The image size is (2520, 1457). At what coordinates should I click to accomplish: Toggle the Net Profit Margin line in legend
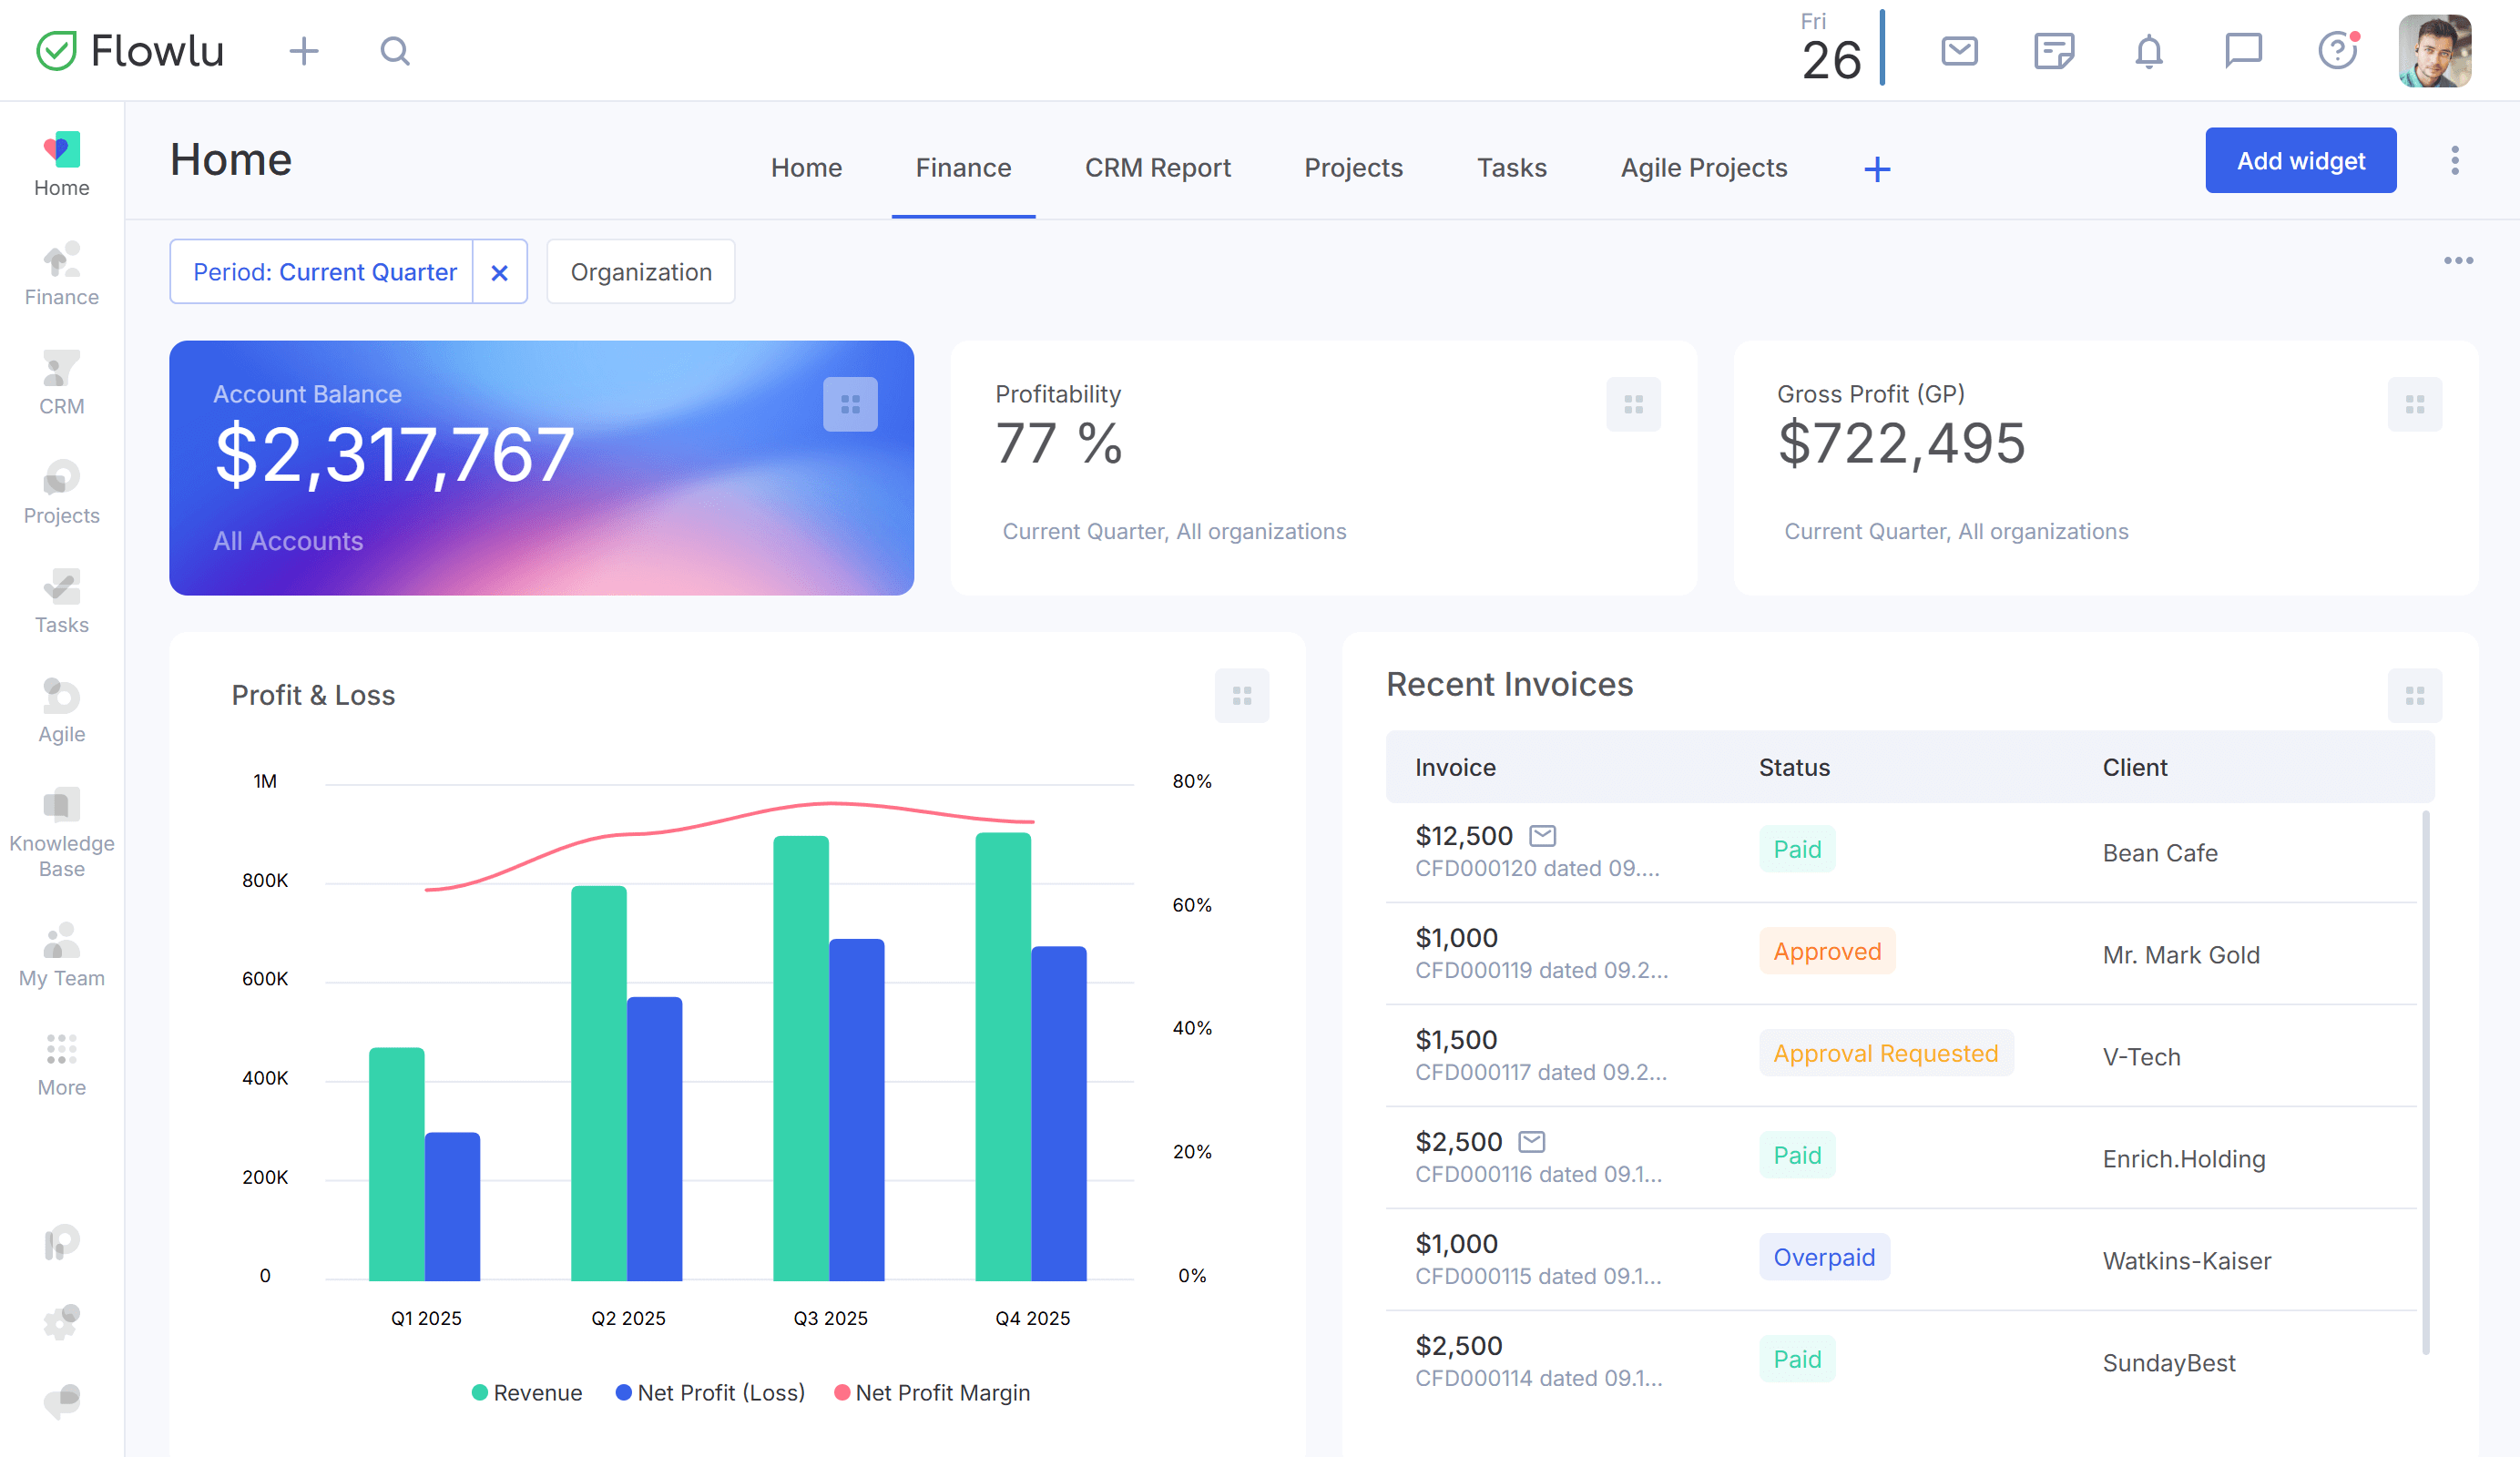point(933,1392)
